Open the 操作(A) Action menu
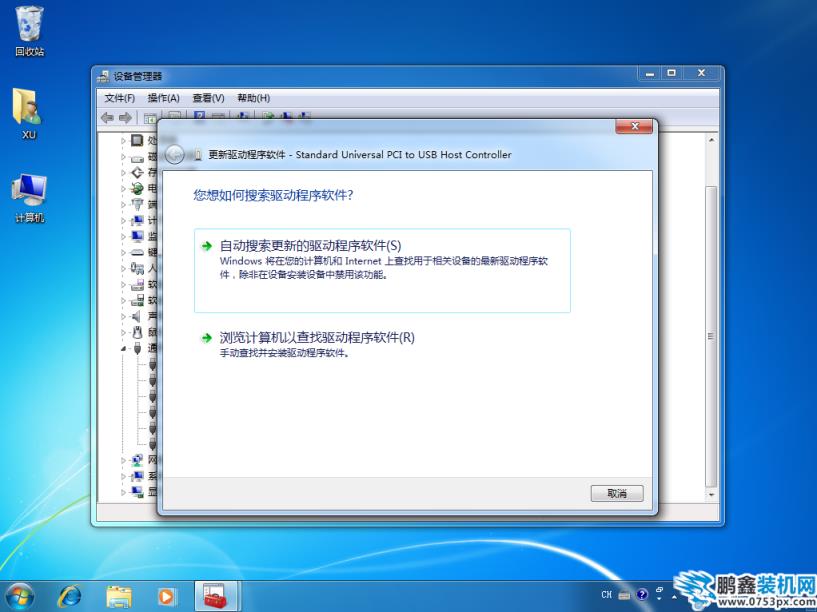The image size is (817, 612). (163, 98)
